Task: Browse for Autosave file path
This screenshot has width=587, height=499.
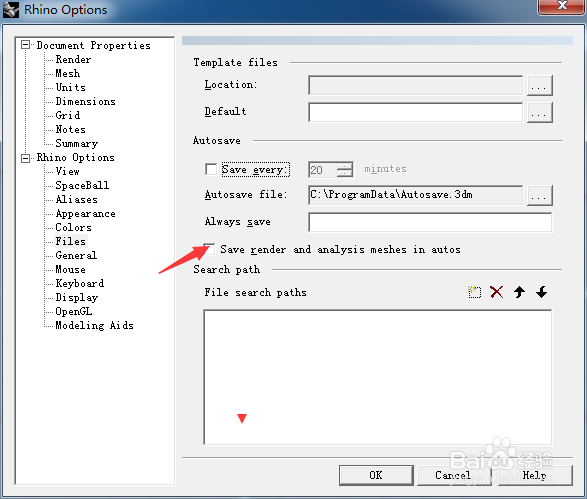Action: [539, 195]
